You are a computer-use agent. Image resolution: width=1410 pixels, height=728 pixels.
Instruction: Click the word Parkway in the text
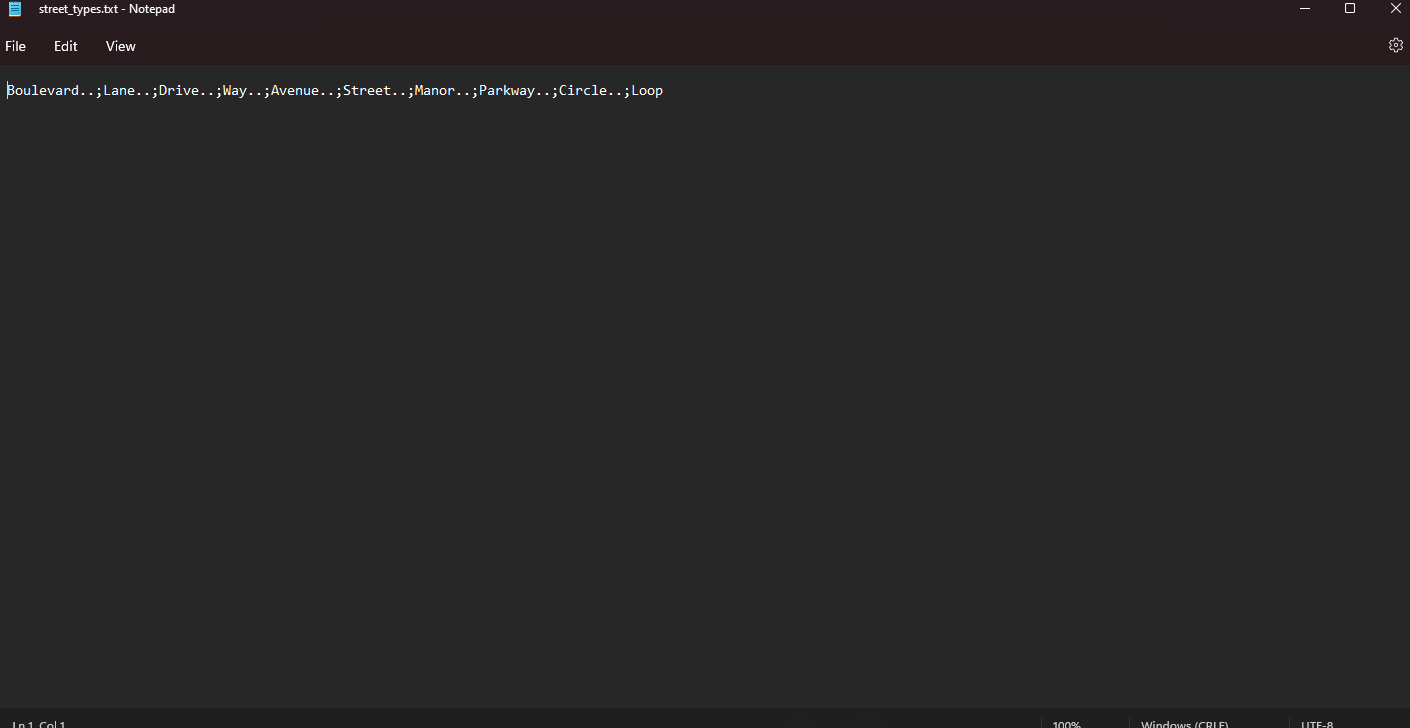click(x=507, y=90)
